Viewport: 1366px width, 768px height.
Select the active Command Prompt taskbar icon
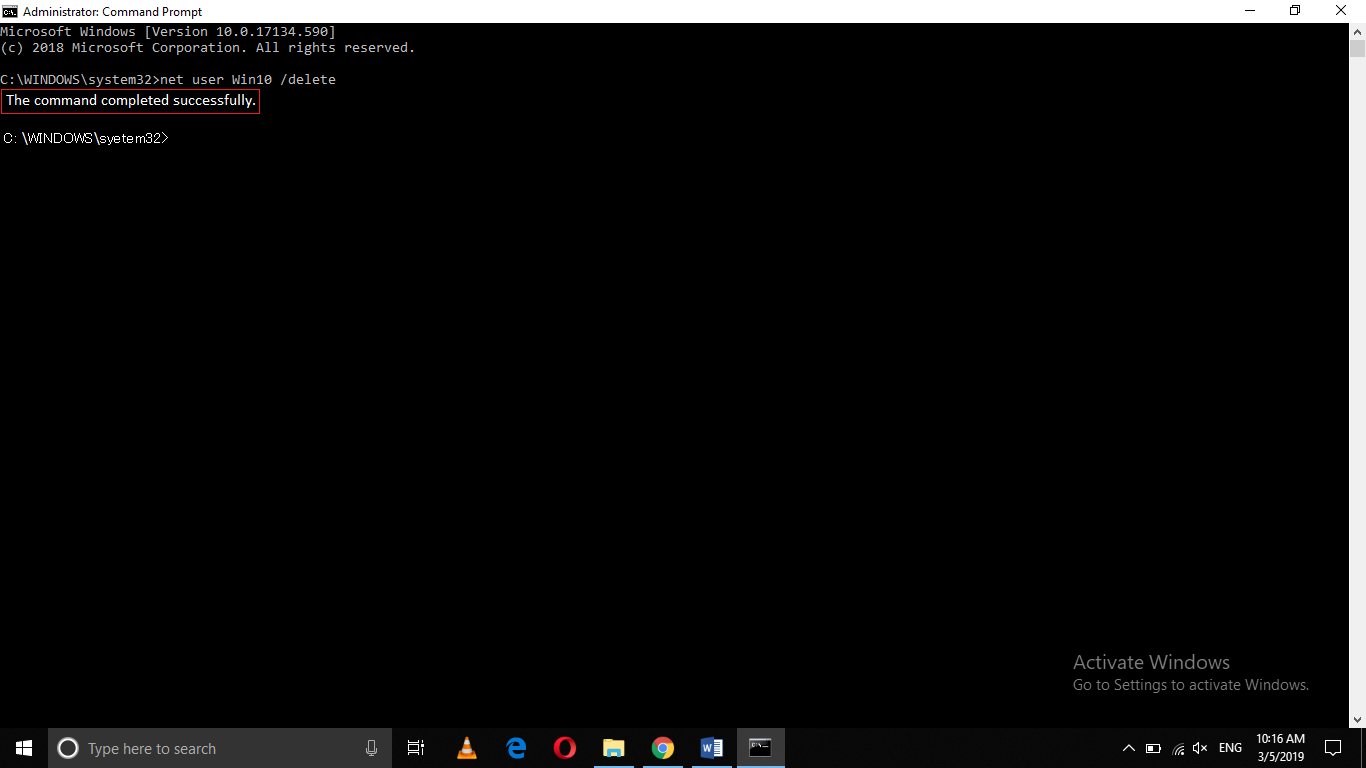coord(760,747)
